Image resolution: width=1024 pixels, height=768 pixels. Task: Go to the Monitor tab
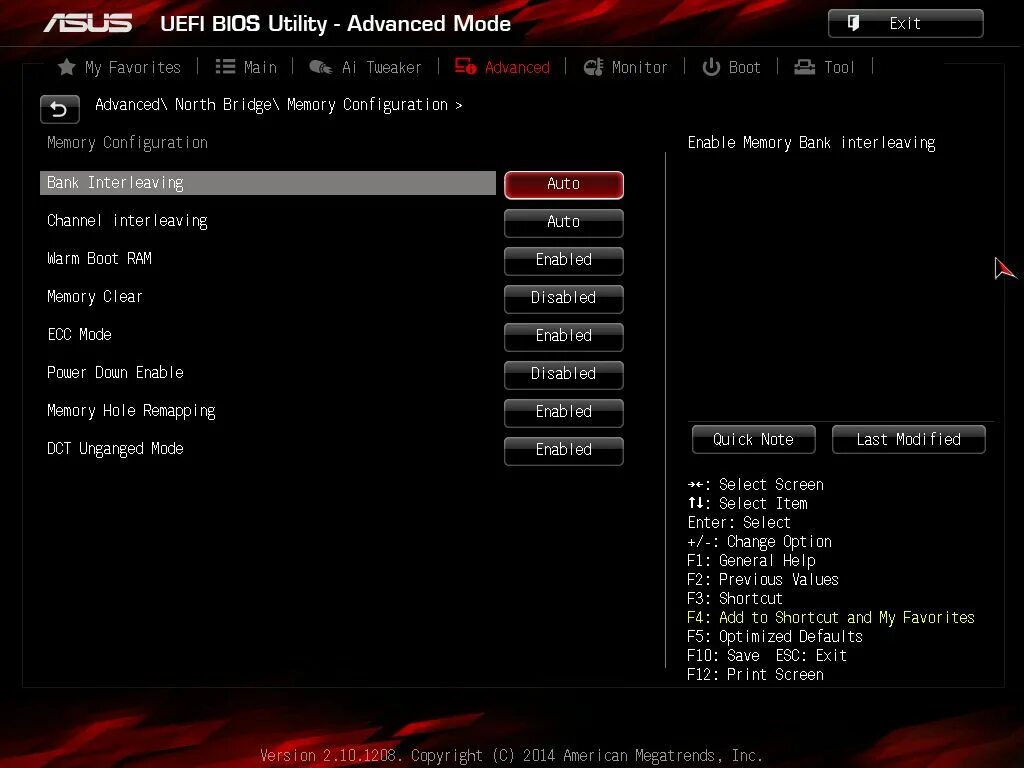click(x=626, y=67)
